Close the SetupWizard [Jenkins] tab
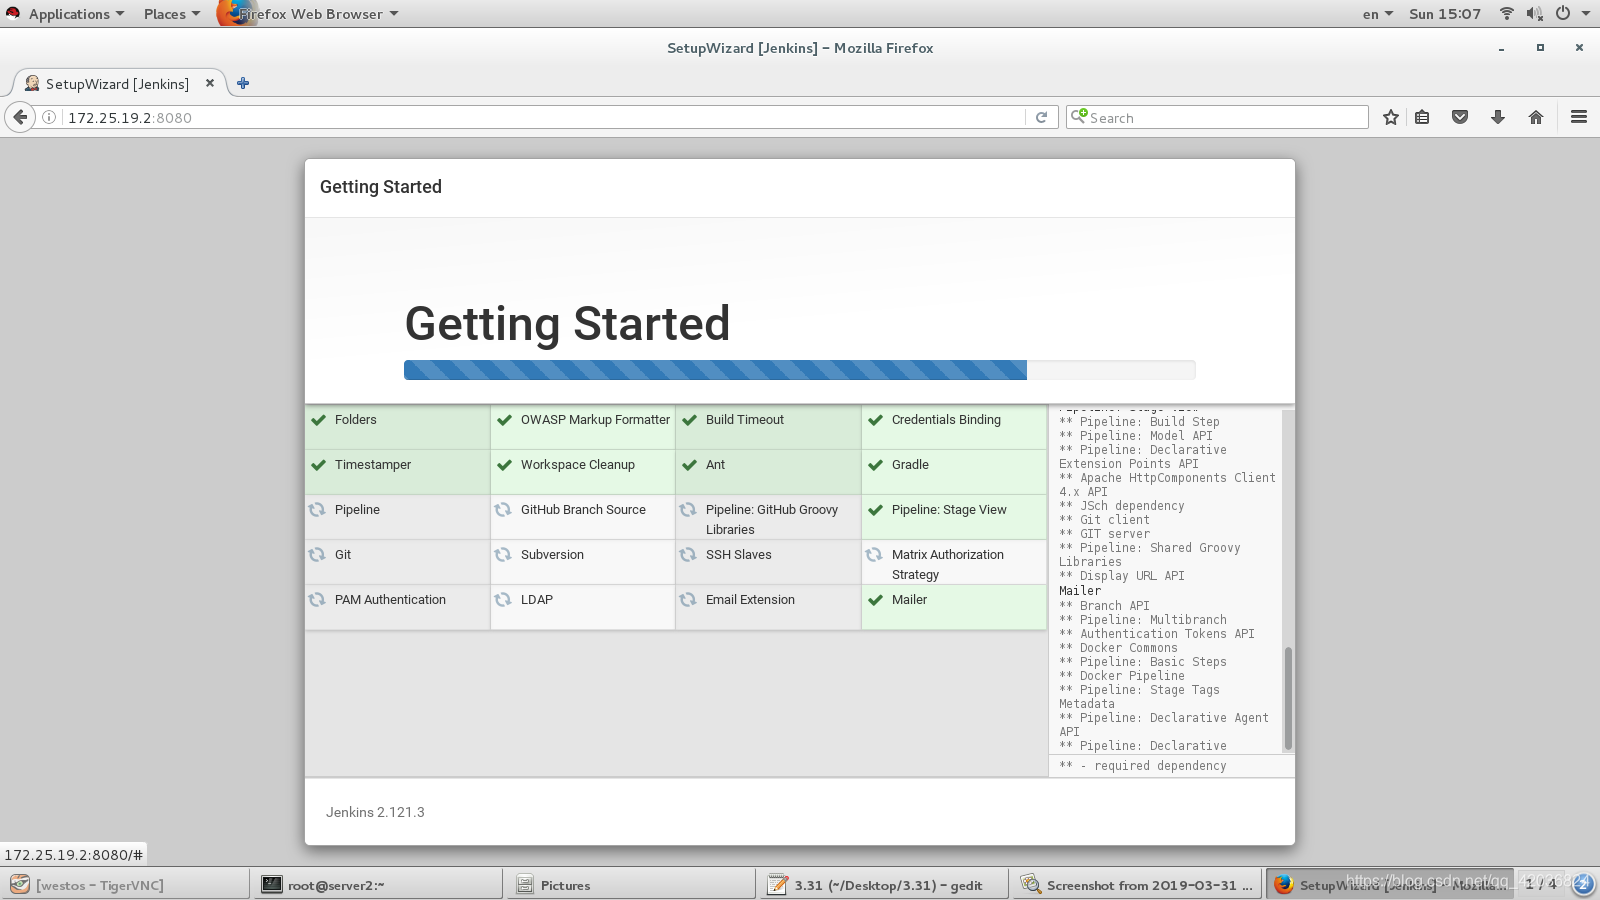 tap(210, 83)
